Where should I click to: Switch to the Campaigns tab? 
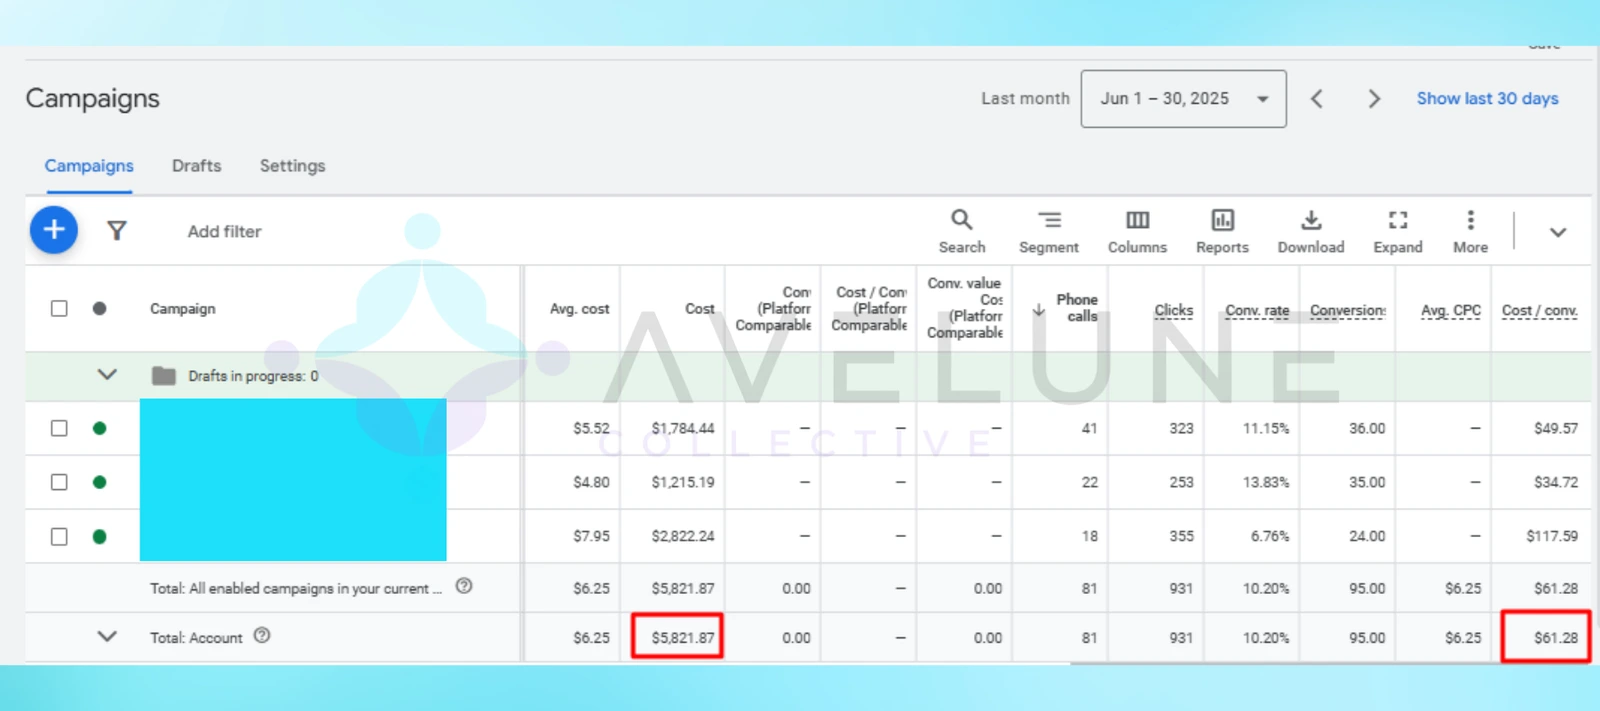point(89,166)
